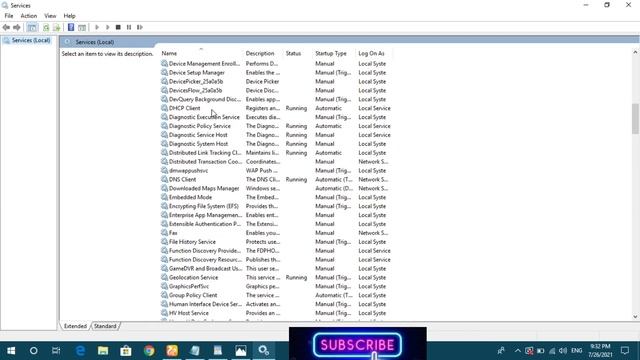This screenshot has width=640, height=360.
Task: Open the Windows Start menu
Action: pos(11,351)
